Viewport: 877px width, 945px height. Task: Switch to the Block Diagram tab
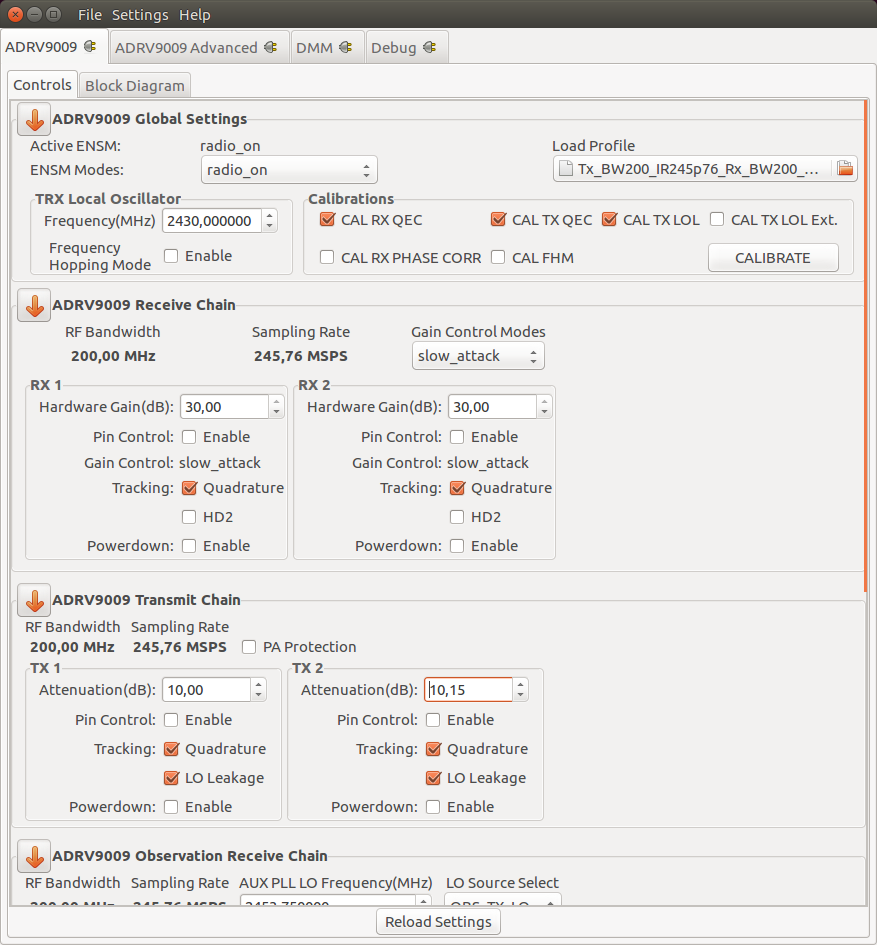tap(134, 85)
